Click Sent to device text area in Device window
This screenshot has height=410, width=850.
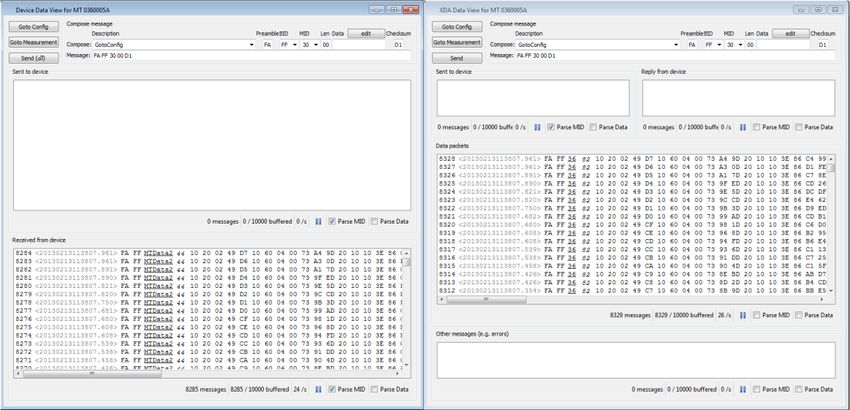pyautogui.click(x=212, y=145)
